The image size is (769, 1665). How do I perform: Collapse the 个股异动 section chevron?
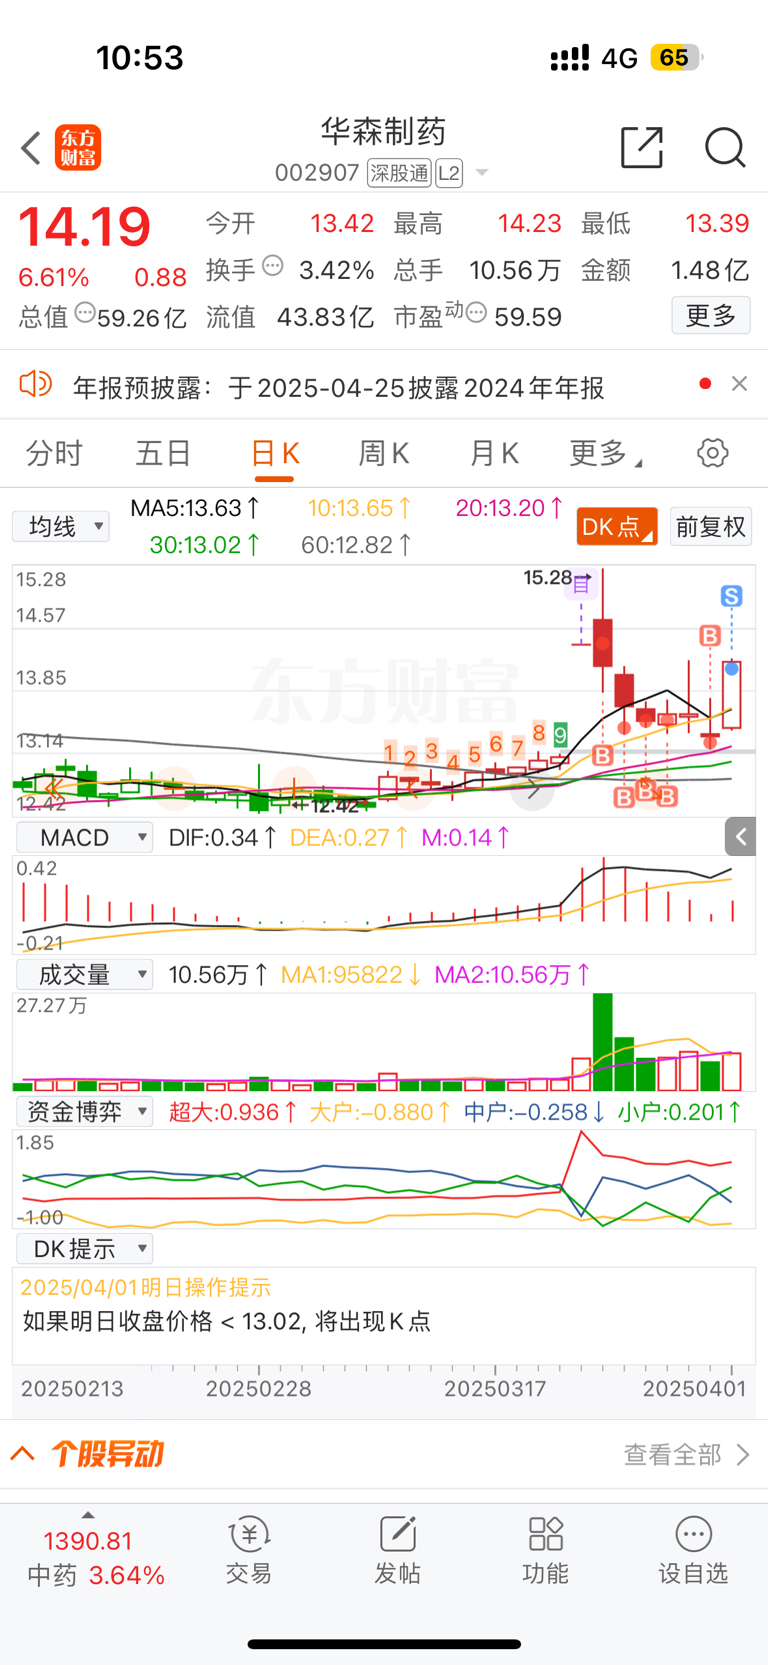pyautogui.click(x=23, y=1453)
